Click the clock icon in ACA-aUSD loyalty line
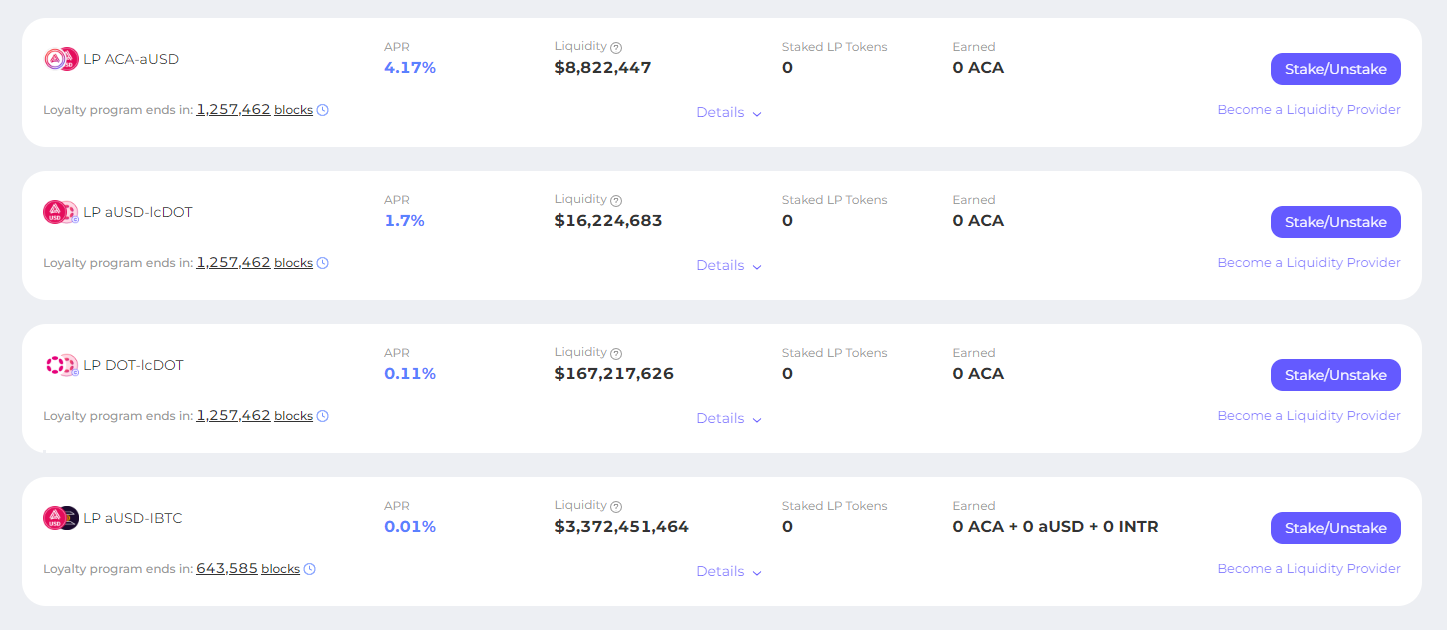This screenshot has width=1447, height=630. tap(323, 110)
